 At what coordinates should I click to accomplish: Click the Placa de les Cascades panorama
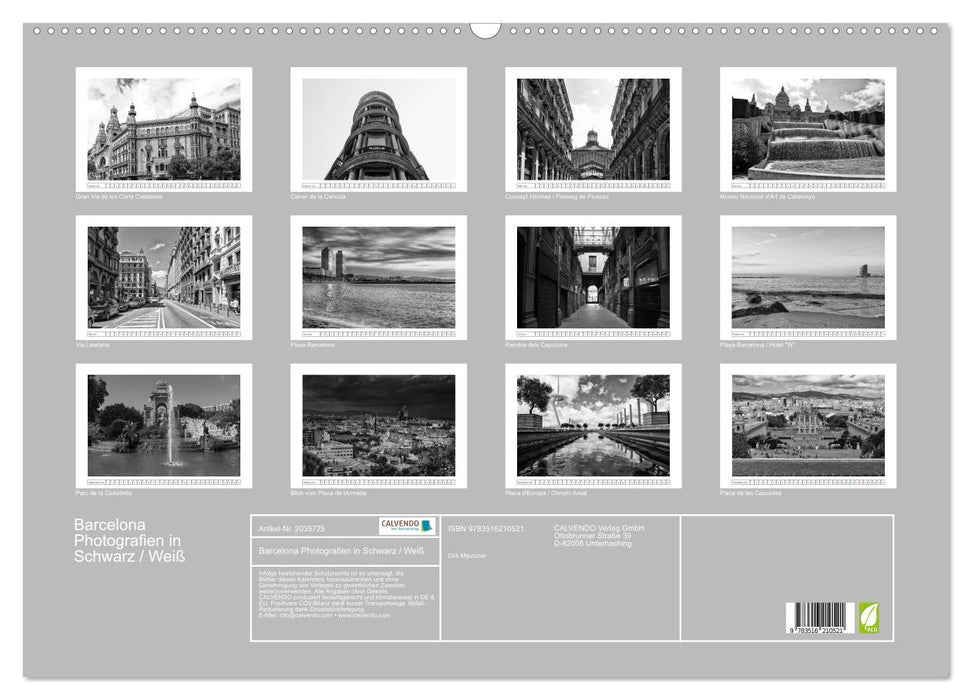click(x=806, y=427)
